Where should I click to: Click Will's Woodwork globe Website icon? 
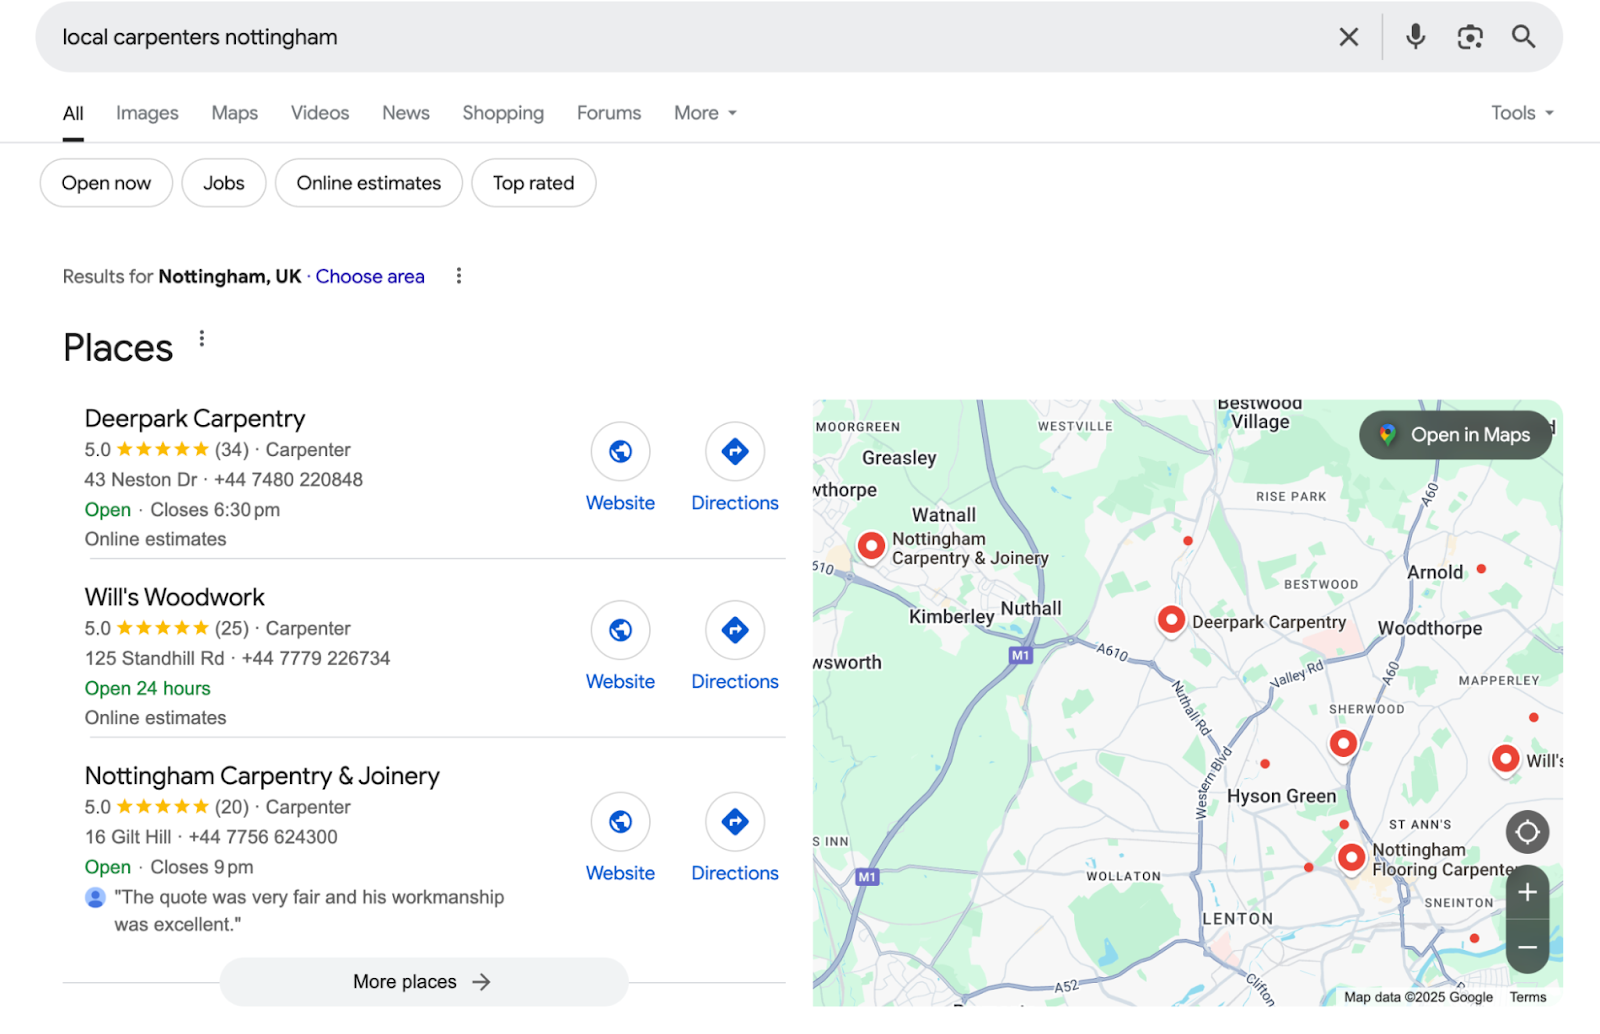point(620,630)
